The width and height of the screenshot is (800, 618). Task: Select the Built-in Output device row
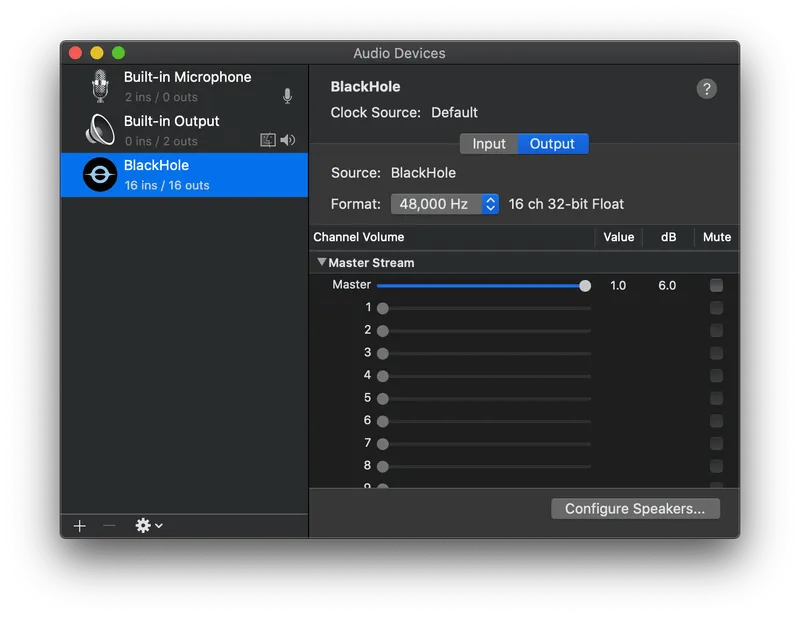tap(184, 130)
